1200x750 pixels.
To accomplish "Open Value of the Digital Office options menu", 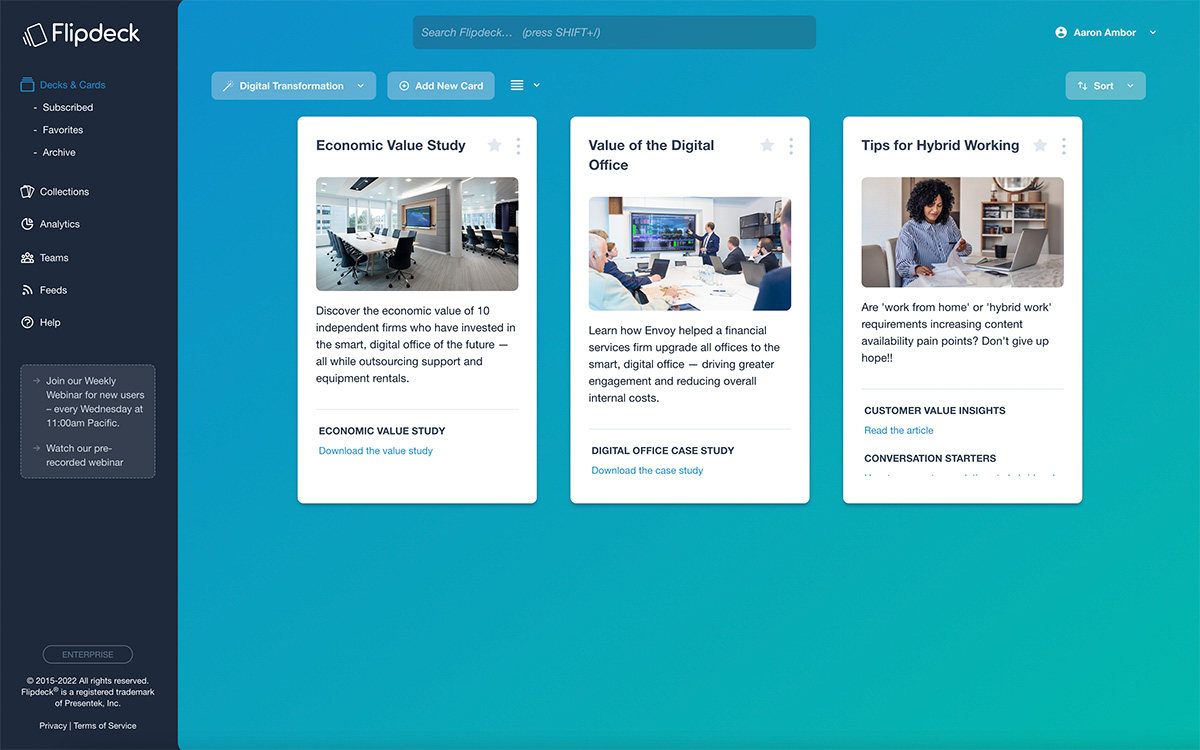I will click(x=791, y=146).
